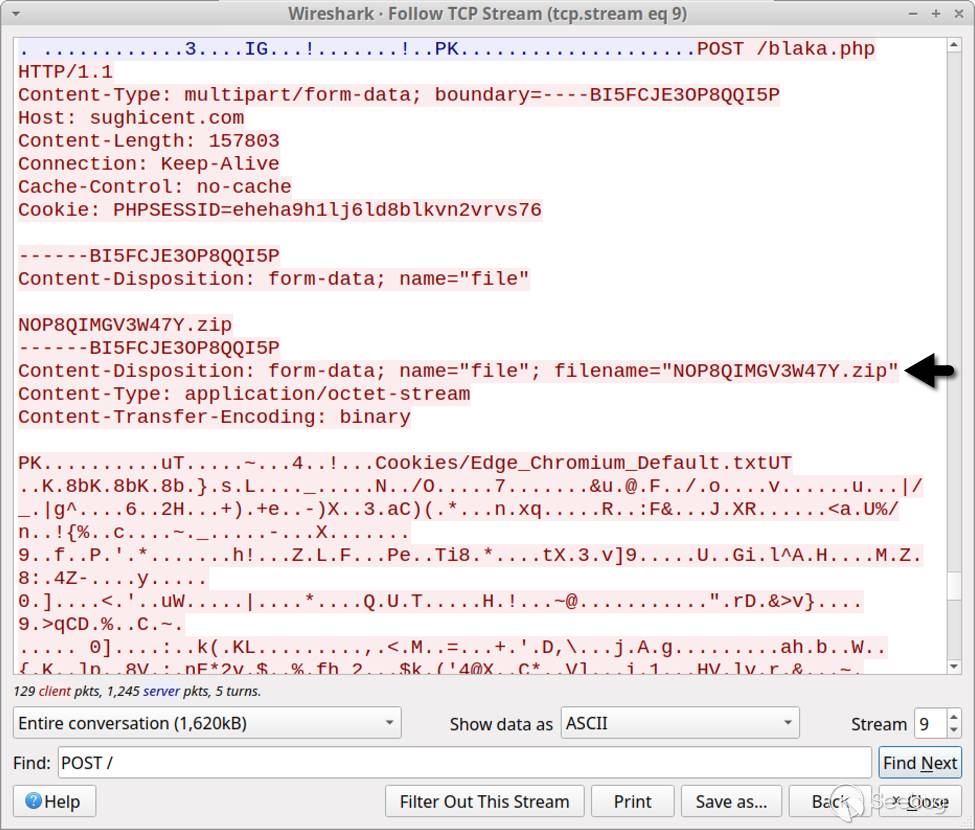975x830 pixels.
Task: Click the Back button
Action: (830, 801)
